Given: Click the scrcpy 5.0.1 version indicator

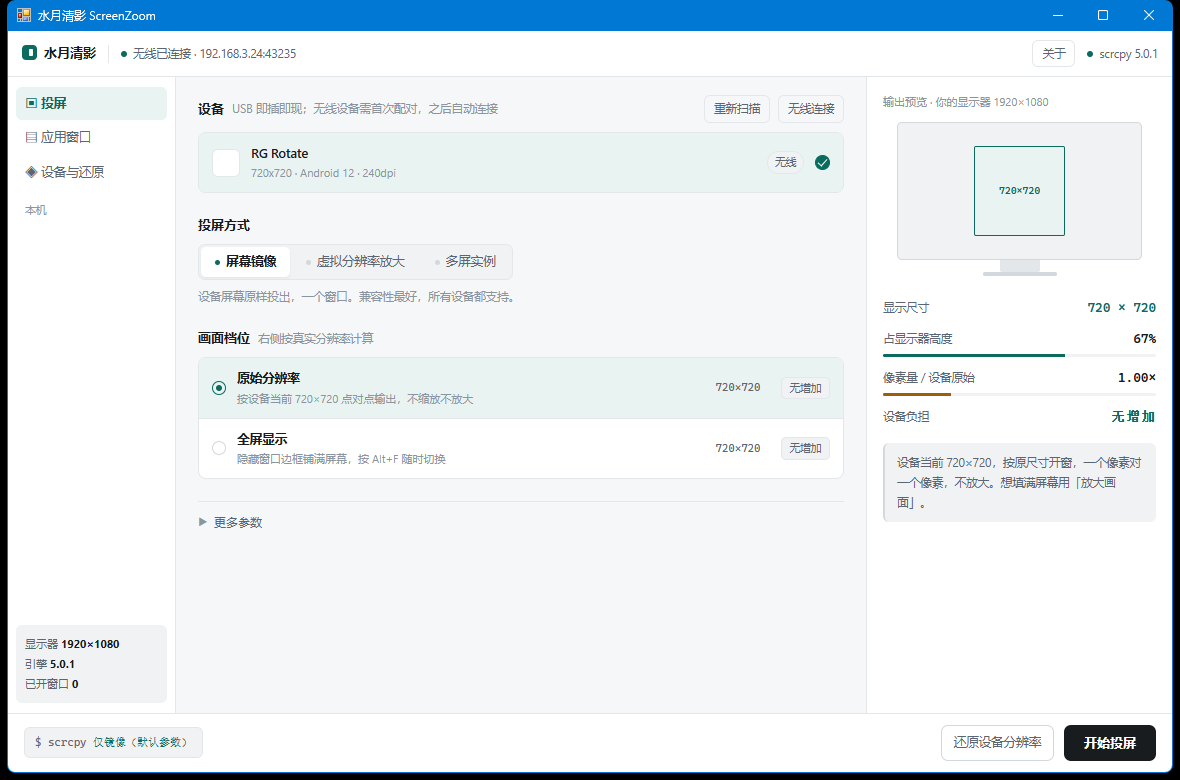Looking at the screenshot, I should coord(1122,53).
